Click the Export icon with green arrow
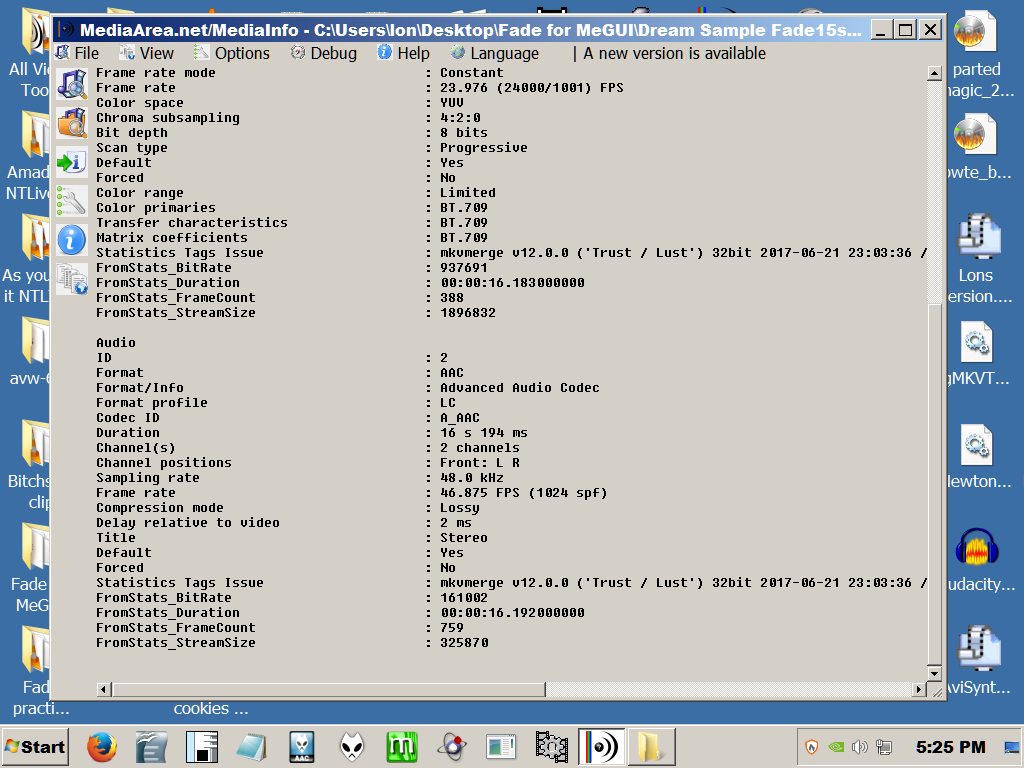This screenshot has width=1024, height=768. pyautogui.click(x=72, y=162)
